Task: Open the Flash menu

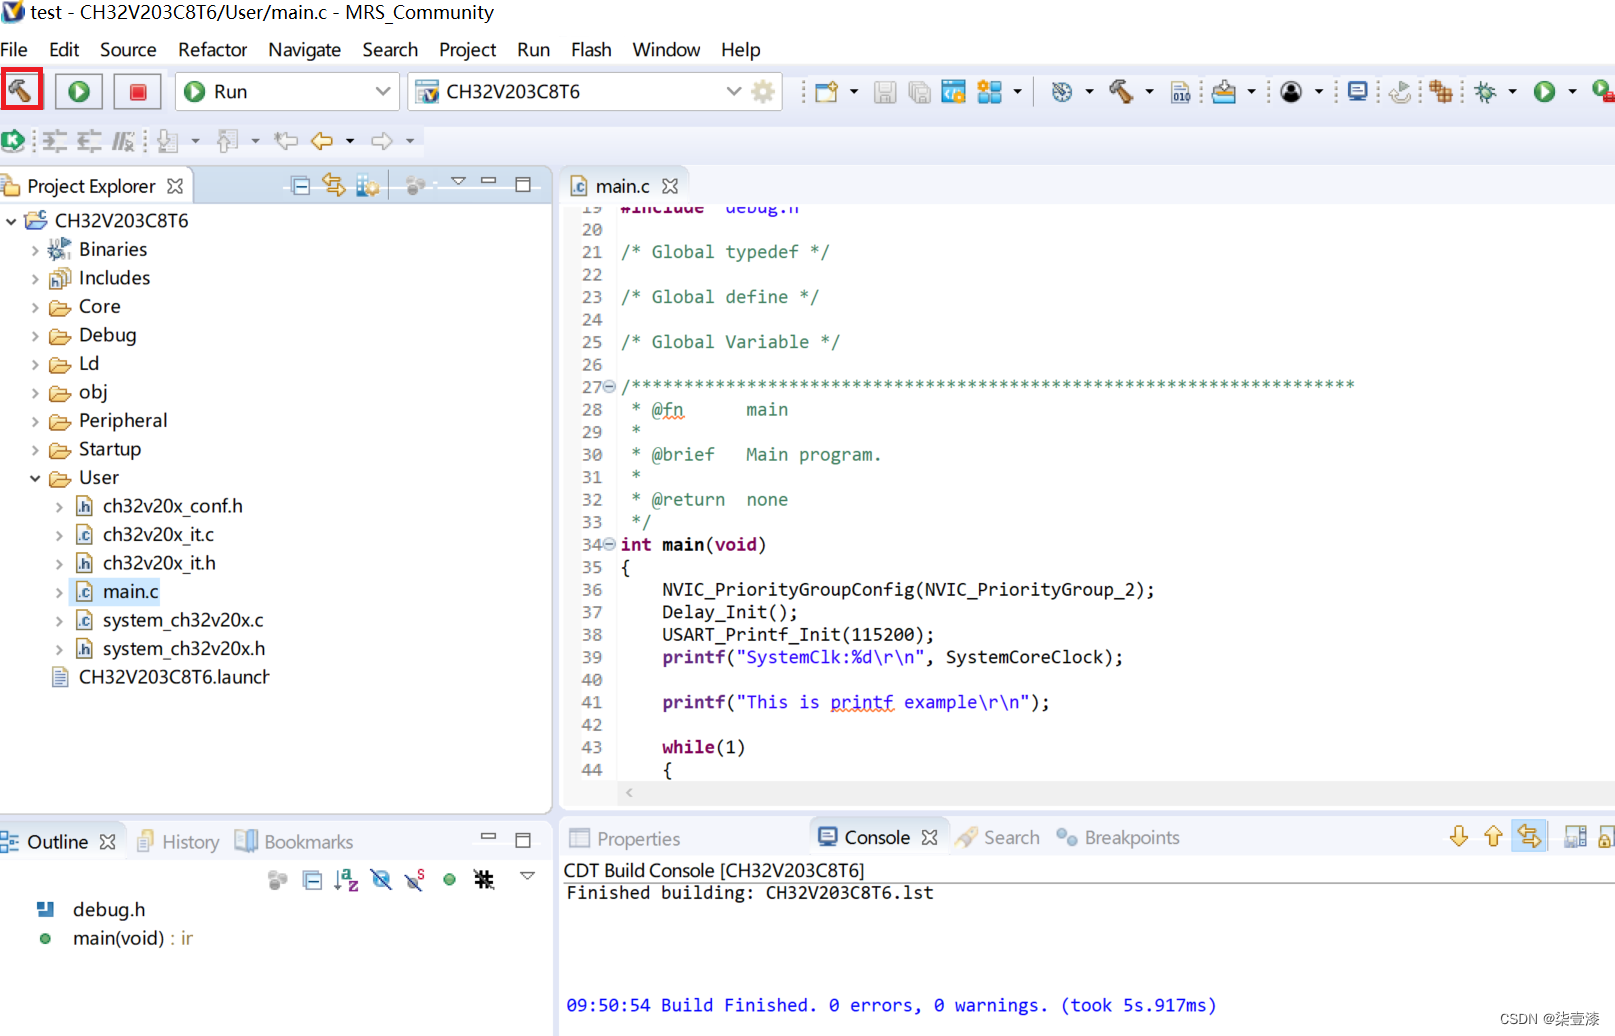Action: coord(590,50)
